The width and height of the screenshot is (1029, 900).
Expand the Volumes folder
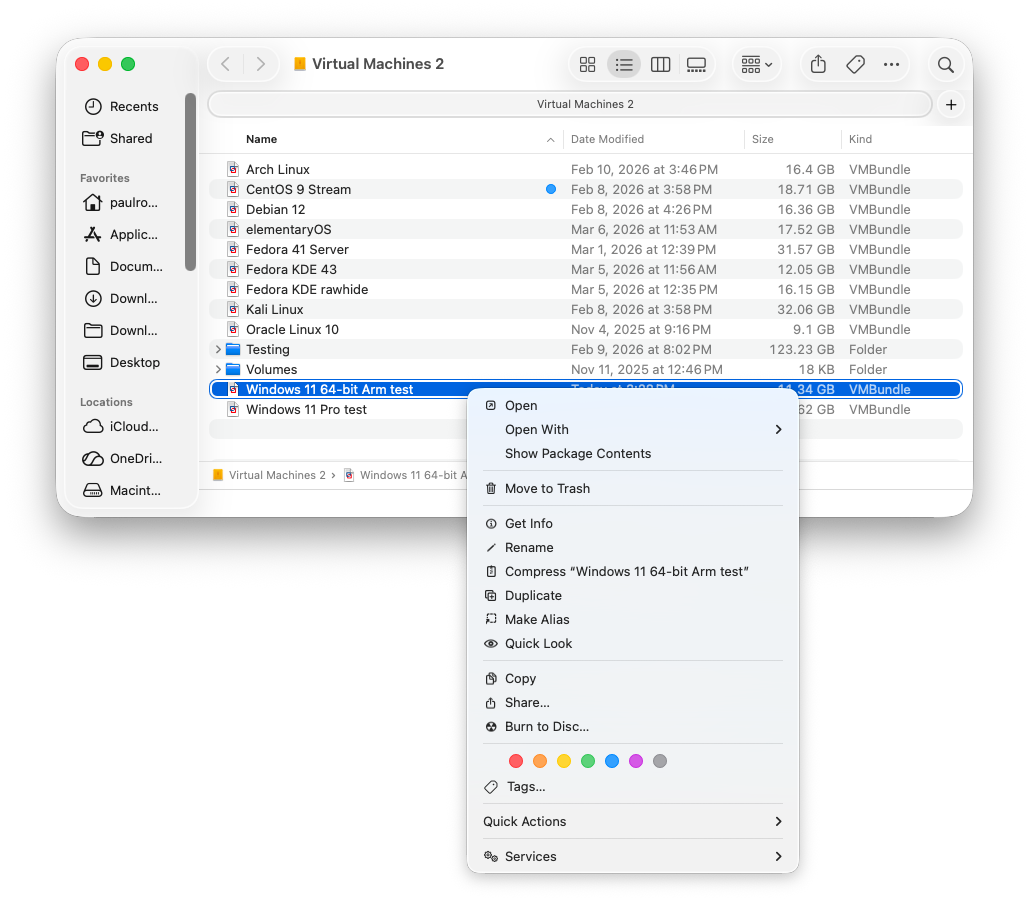(x=218, y=370)
